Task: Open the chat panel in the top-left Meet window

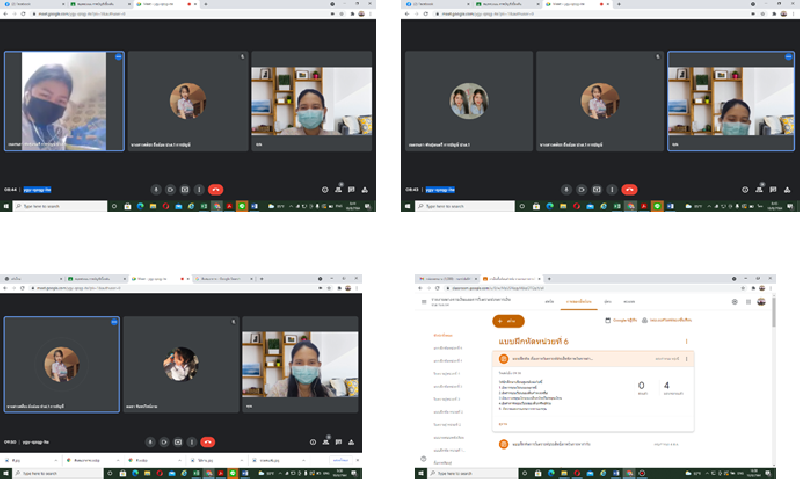Action: 353,189
